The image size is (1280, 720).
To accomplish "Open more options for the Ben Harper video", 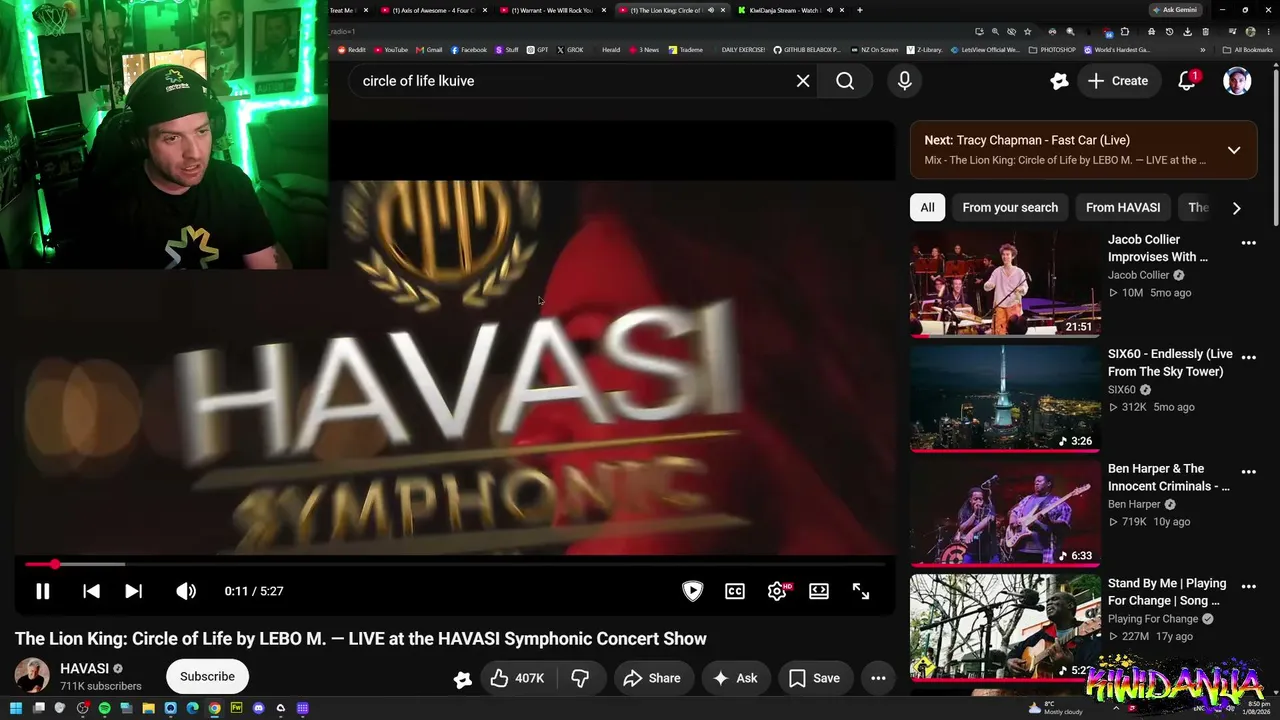I will pyautogui.click(x=1248, y=472).
